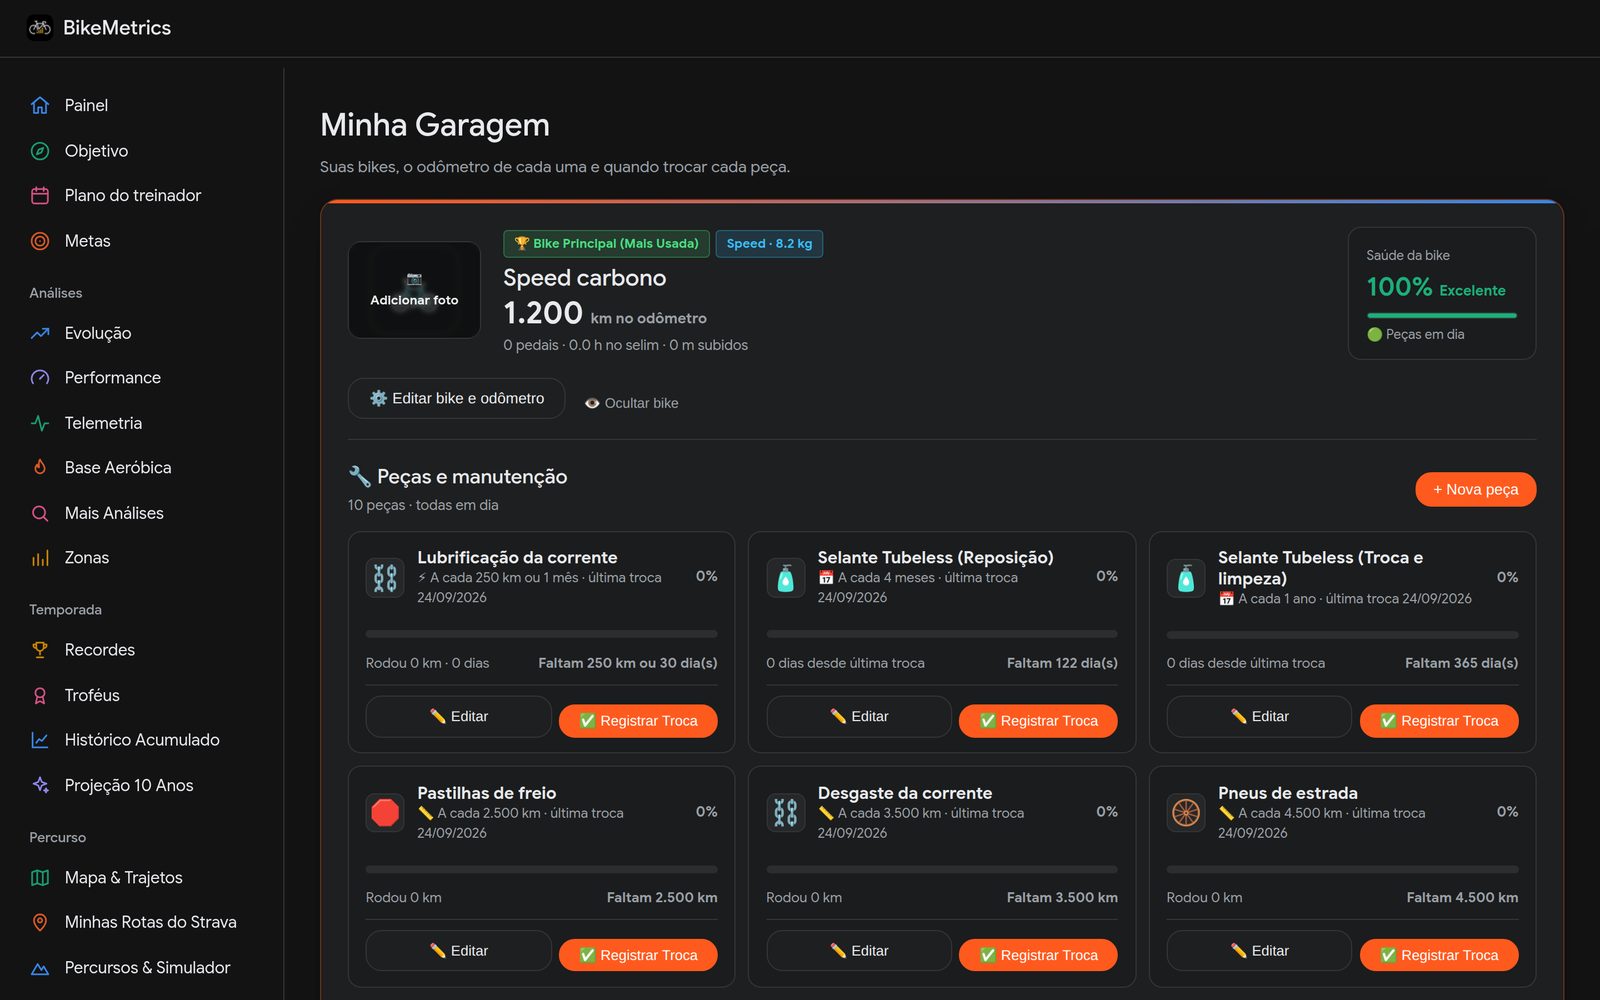Click the Pastilhas de freio red octagon icon

pyautogui.click(x=385, y=813)
